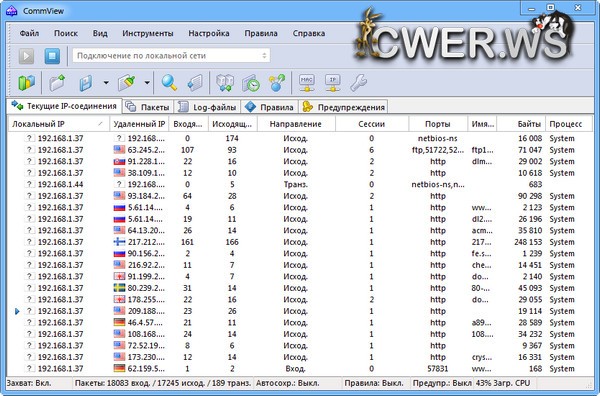Screen dimensions: 600x396
Task: Sort by Удаленный IP column header
Action: [x=139, y=124]
